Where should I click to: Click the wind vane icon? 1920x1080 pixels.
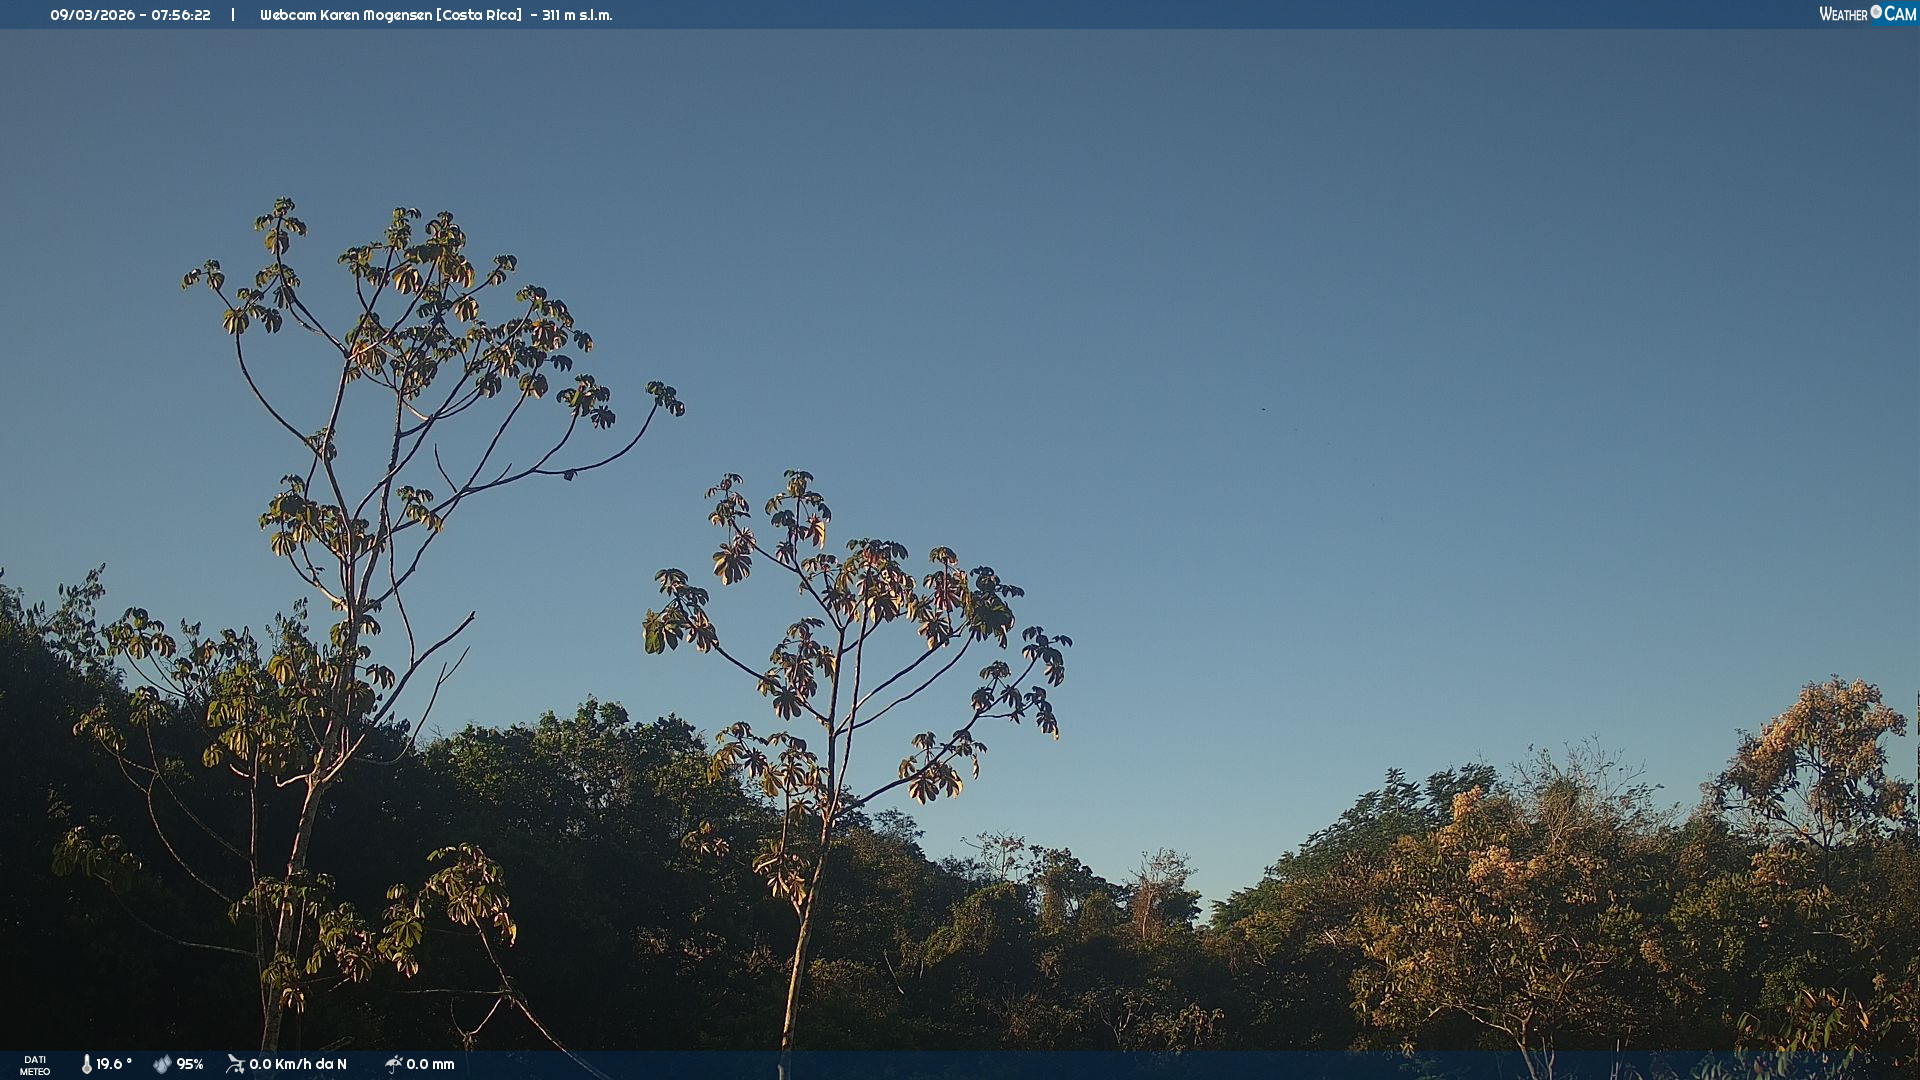pyautogui.click(x=235, y=1064)
